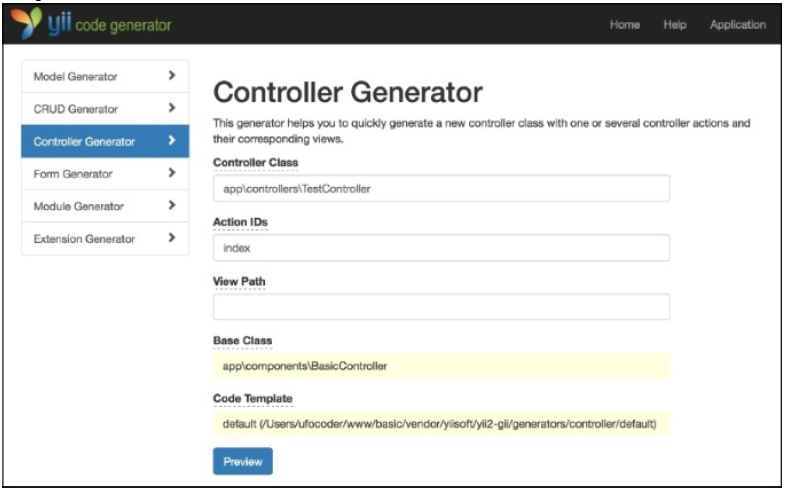Click the Base Class label
785x489 pixels.
click(x=242, y=340)
